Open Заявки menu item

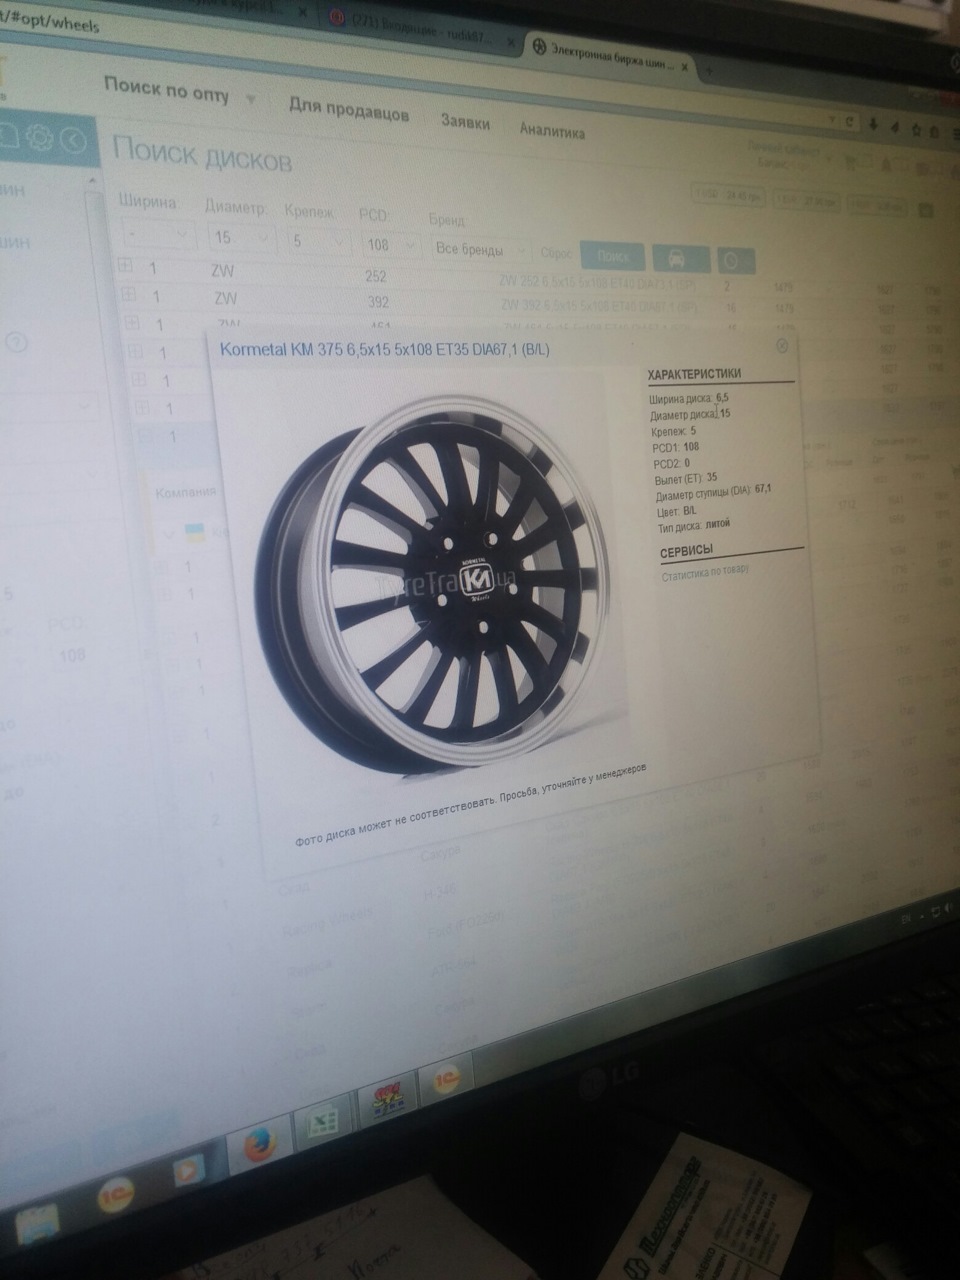(x=465, y=121)
